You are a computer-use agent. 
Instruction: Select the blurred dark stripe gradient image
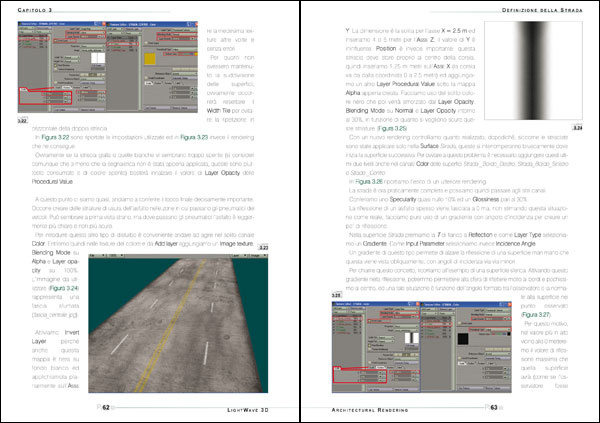(533, 70)
